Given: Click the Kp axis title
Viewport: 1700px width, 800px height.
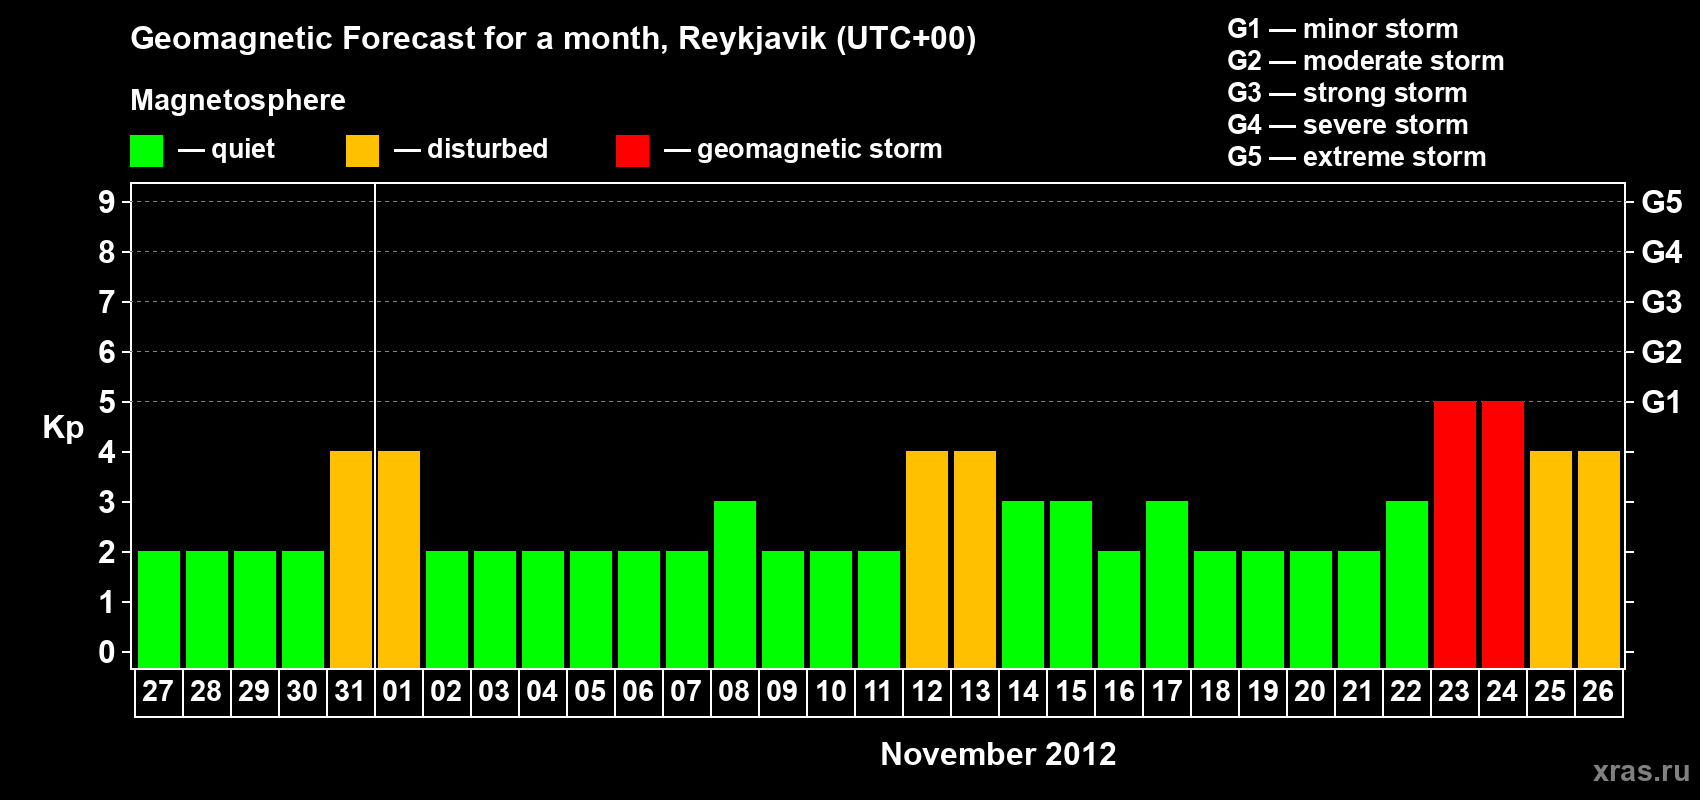Looking at the screenshot, I should pyautogui.click(x=63, y=429).
